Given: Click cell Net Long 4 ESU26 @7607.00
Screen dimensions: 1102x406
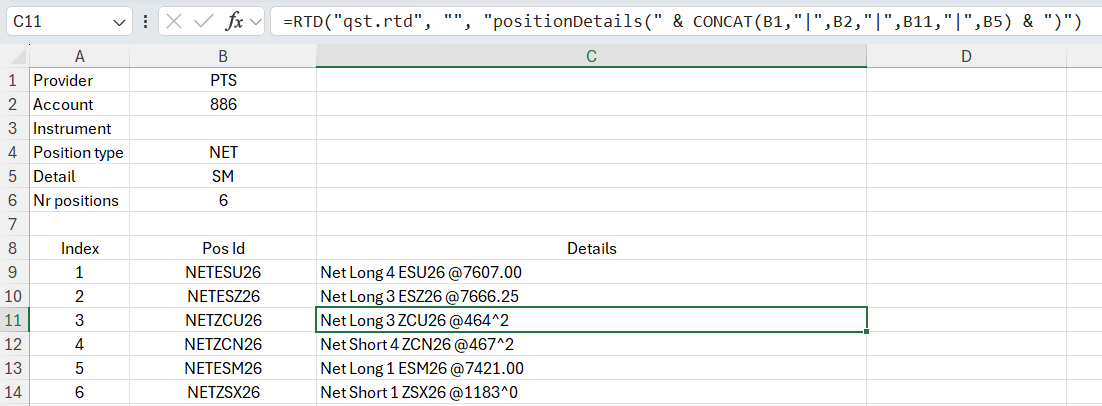Looking at the screenshot, I should [x=592, y=272].
